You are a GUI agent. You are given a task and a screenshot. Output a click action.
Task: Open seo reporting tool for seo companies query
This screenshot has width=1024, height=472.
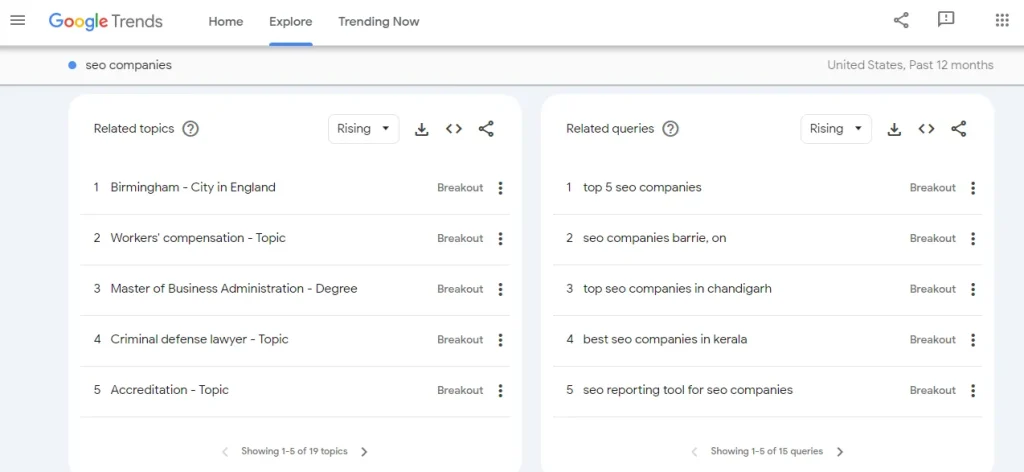688,390
